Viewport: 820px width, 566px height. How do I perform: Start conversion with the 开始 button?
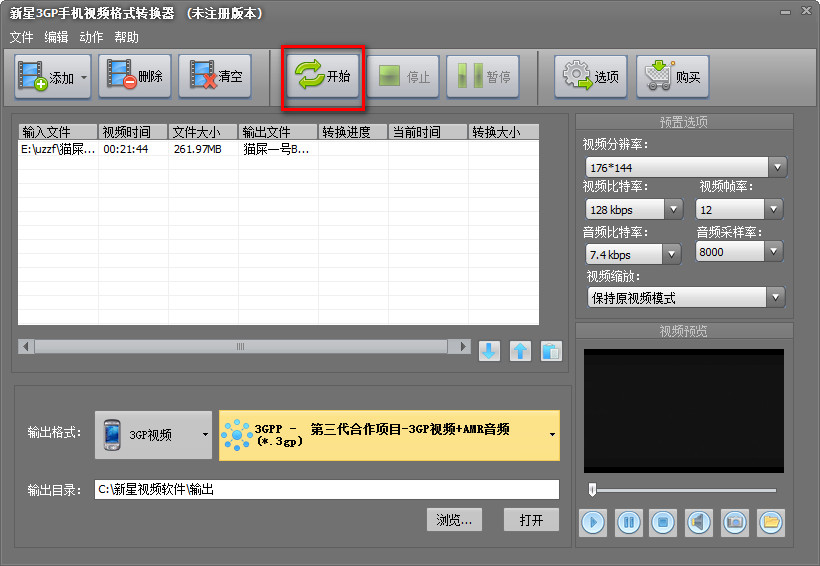pos(324,77)
